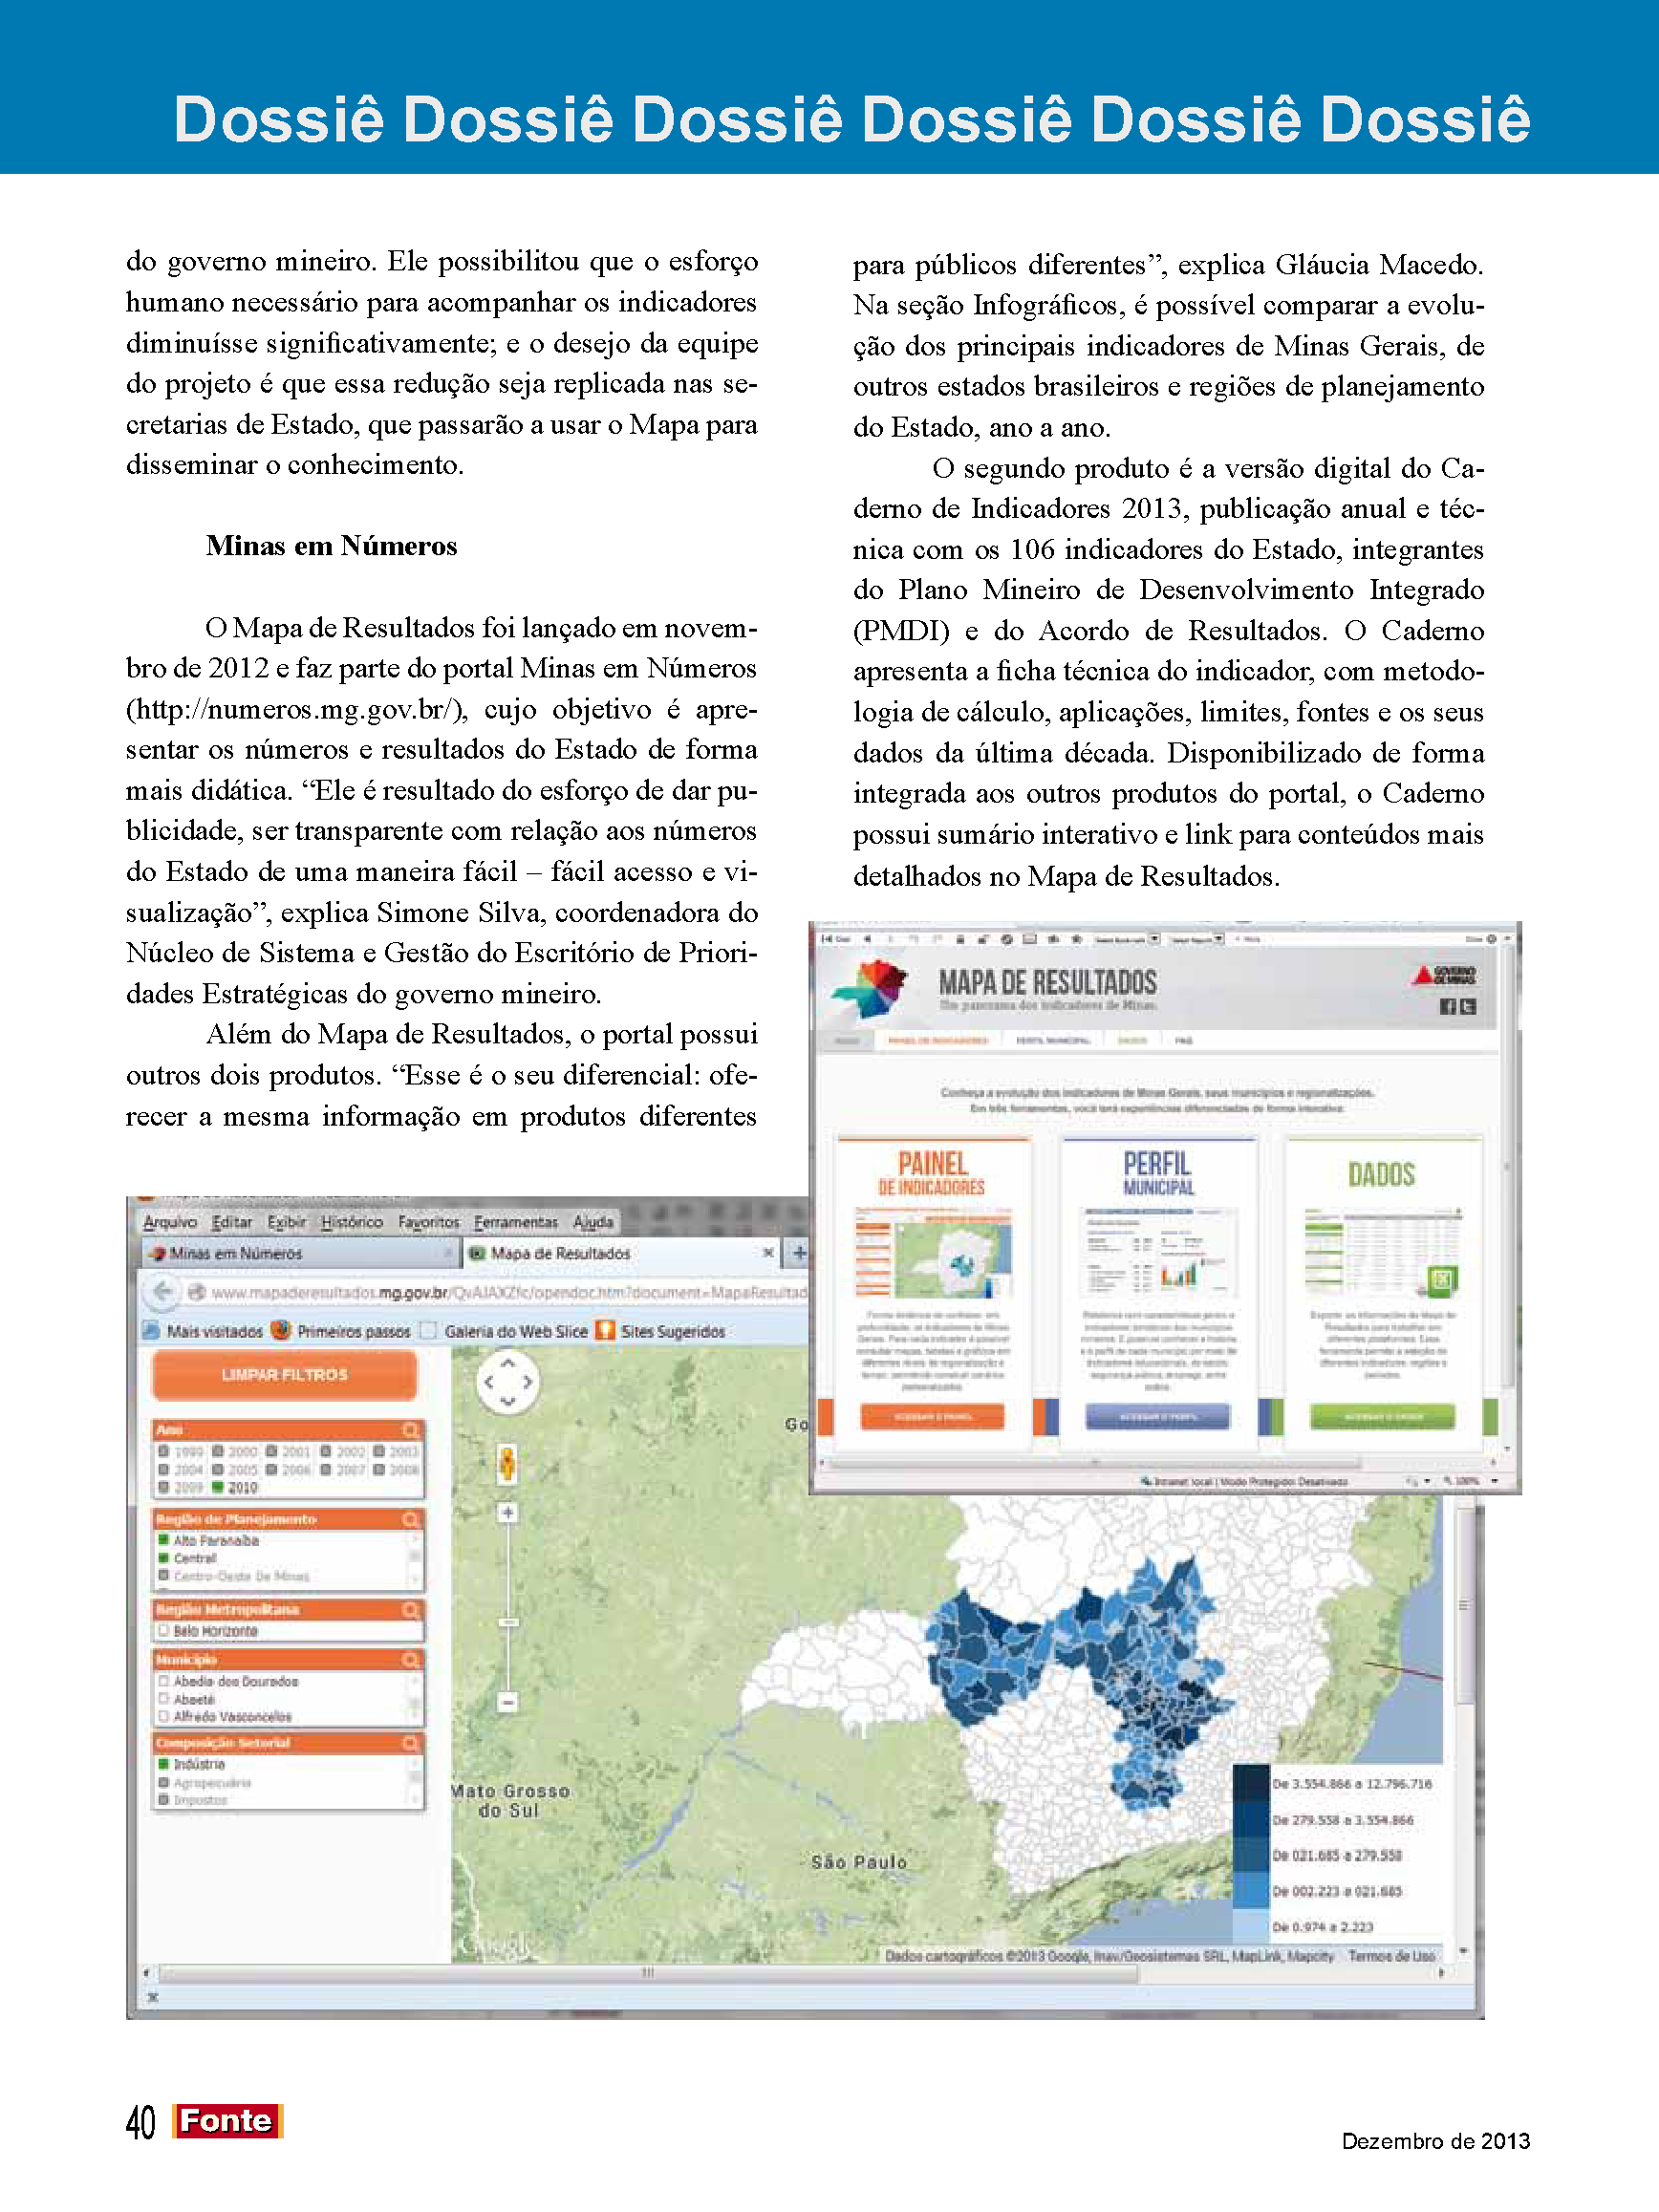Click the lock icon in front window toolbar
The image size is (1659, 2212).
pyautogui.click(x=959, y=939)
